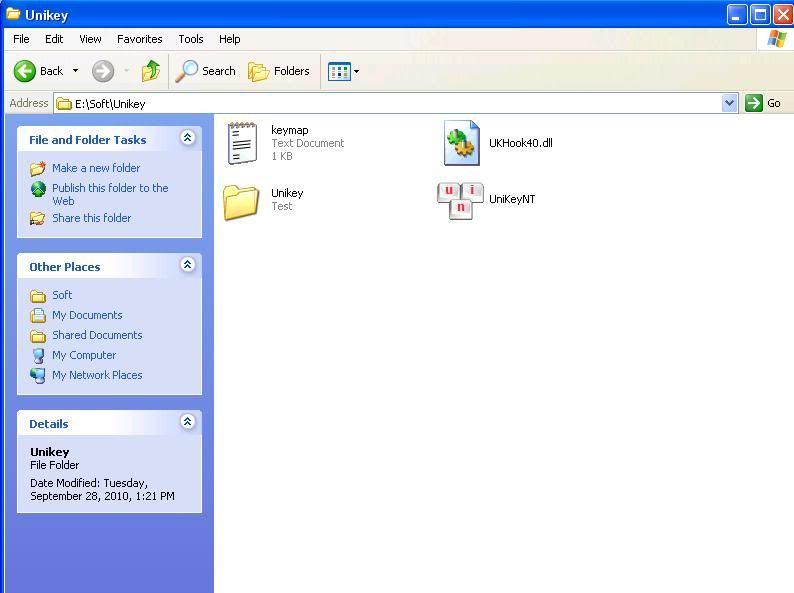Click the Search magnifier toolbar button
794x593 pixels.
pyautogui.click(x=206, y=71)
